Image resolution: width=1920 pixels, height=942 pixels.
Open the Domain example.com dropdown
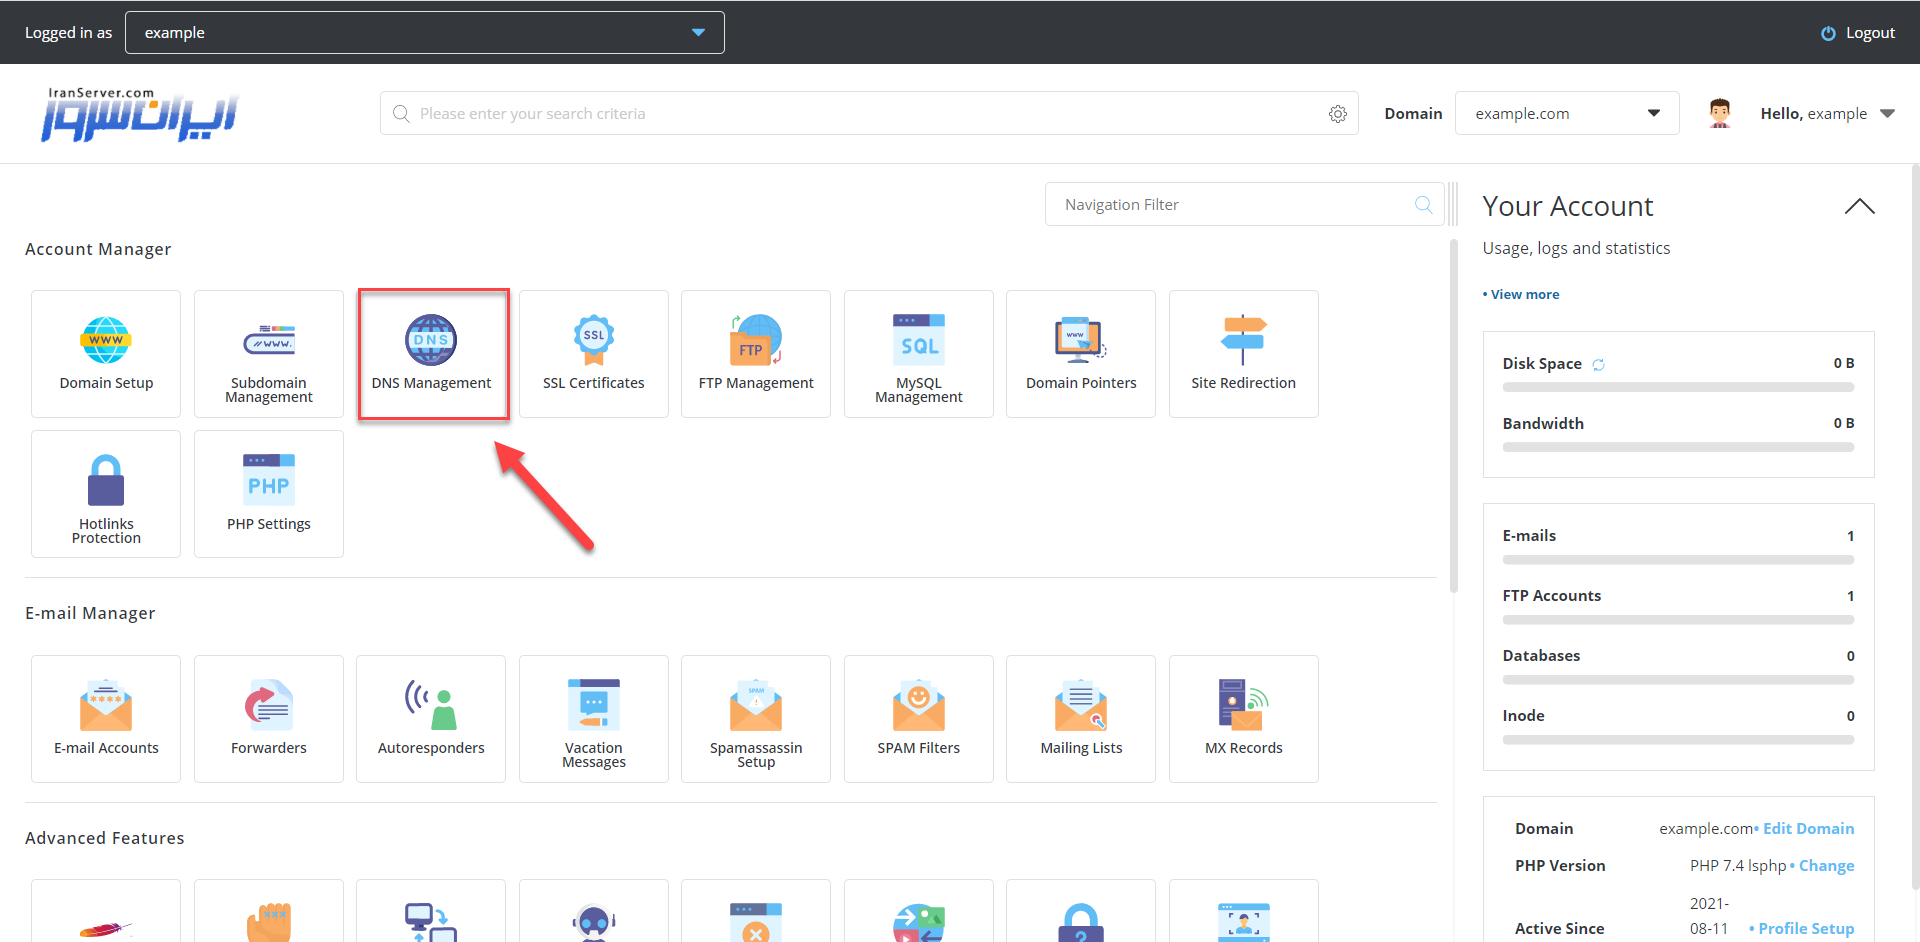1567,114
